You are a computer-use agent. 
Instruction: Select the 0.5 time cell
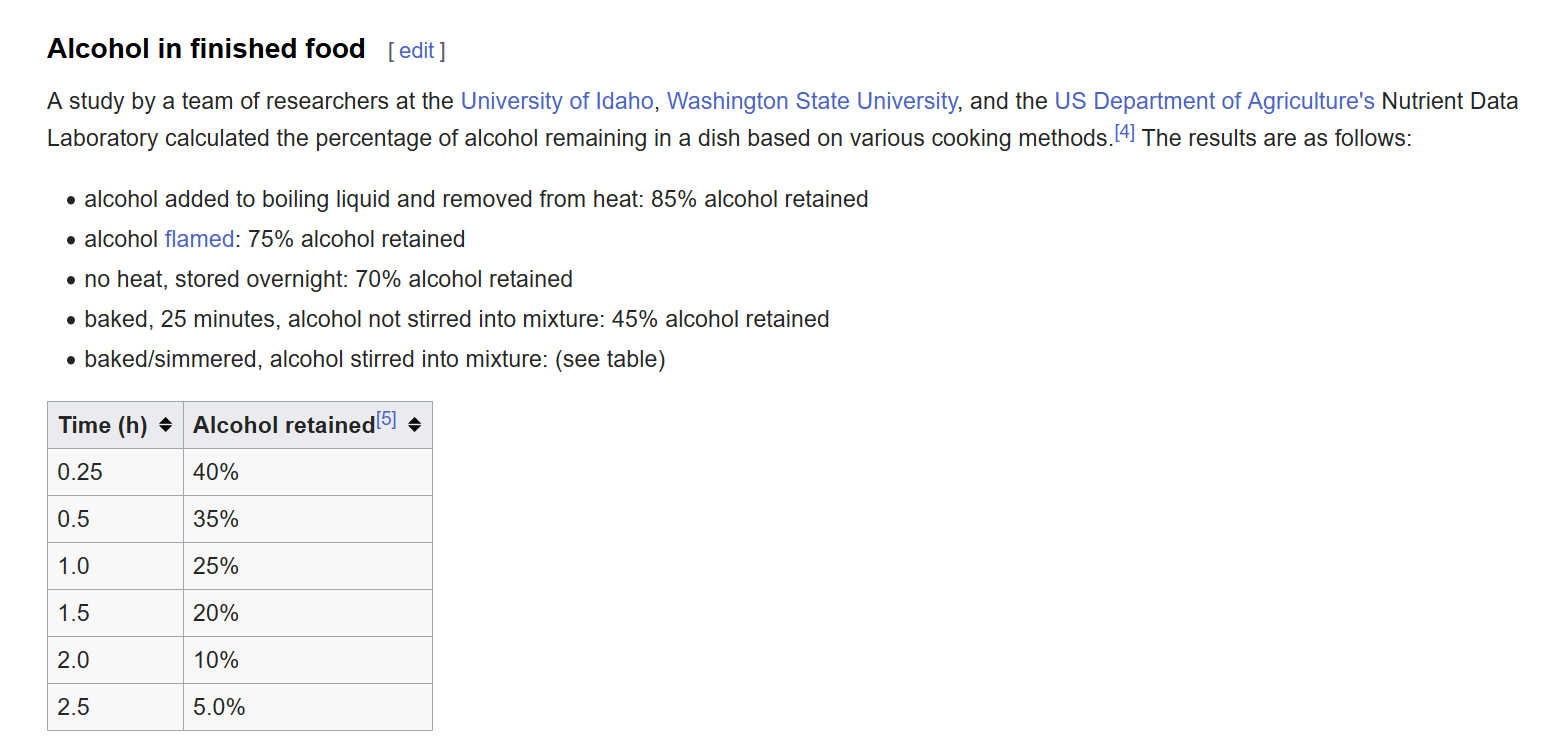[74, 519]
